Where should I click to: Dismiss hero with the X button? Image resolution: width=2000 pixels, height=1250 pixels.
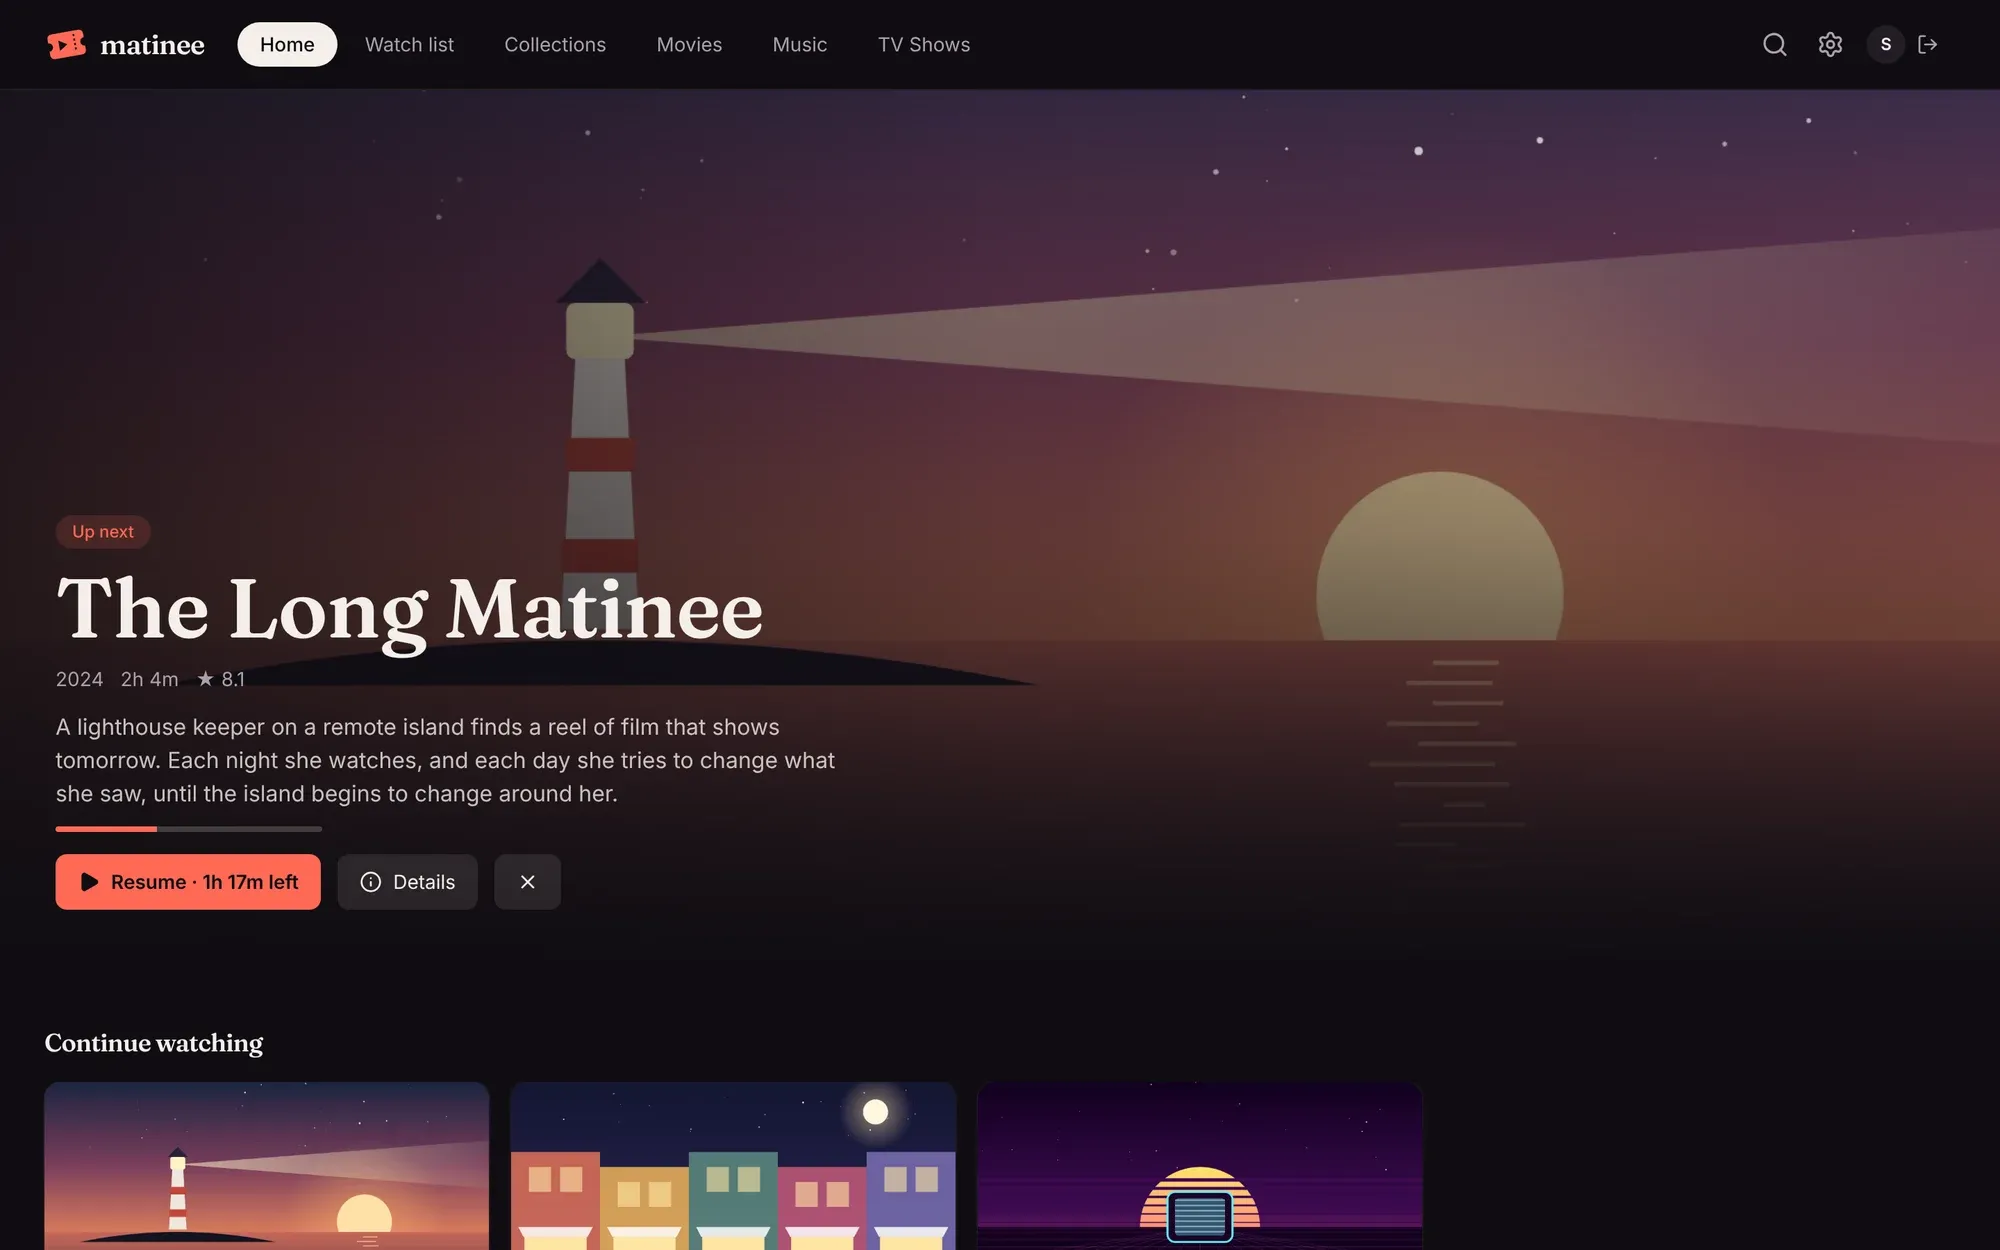click(x=527, y=882)
